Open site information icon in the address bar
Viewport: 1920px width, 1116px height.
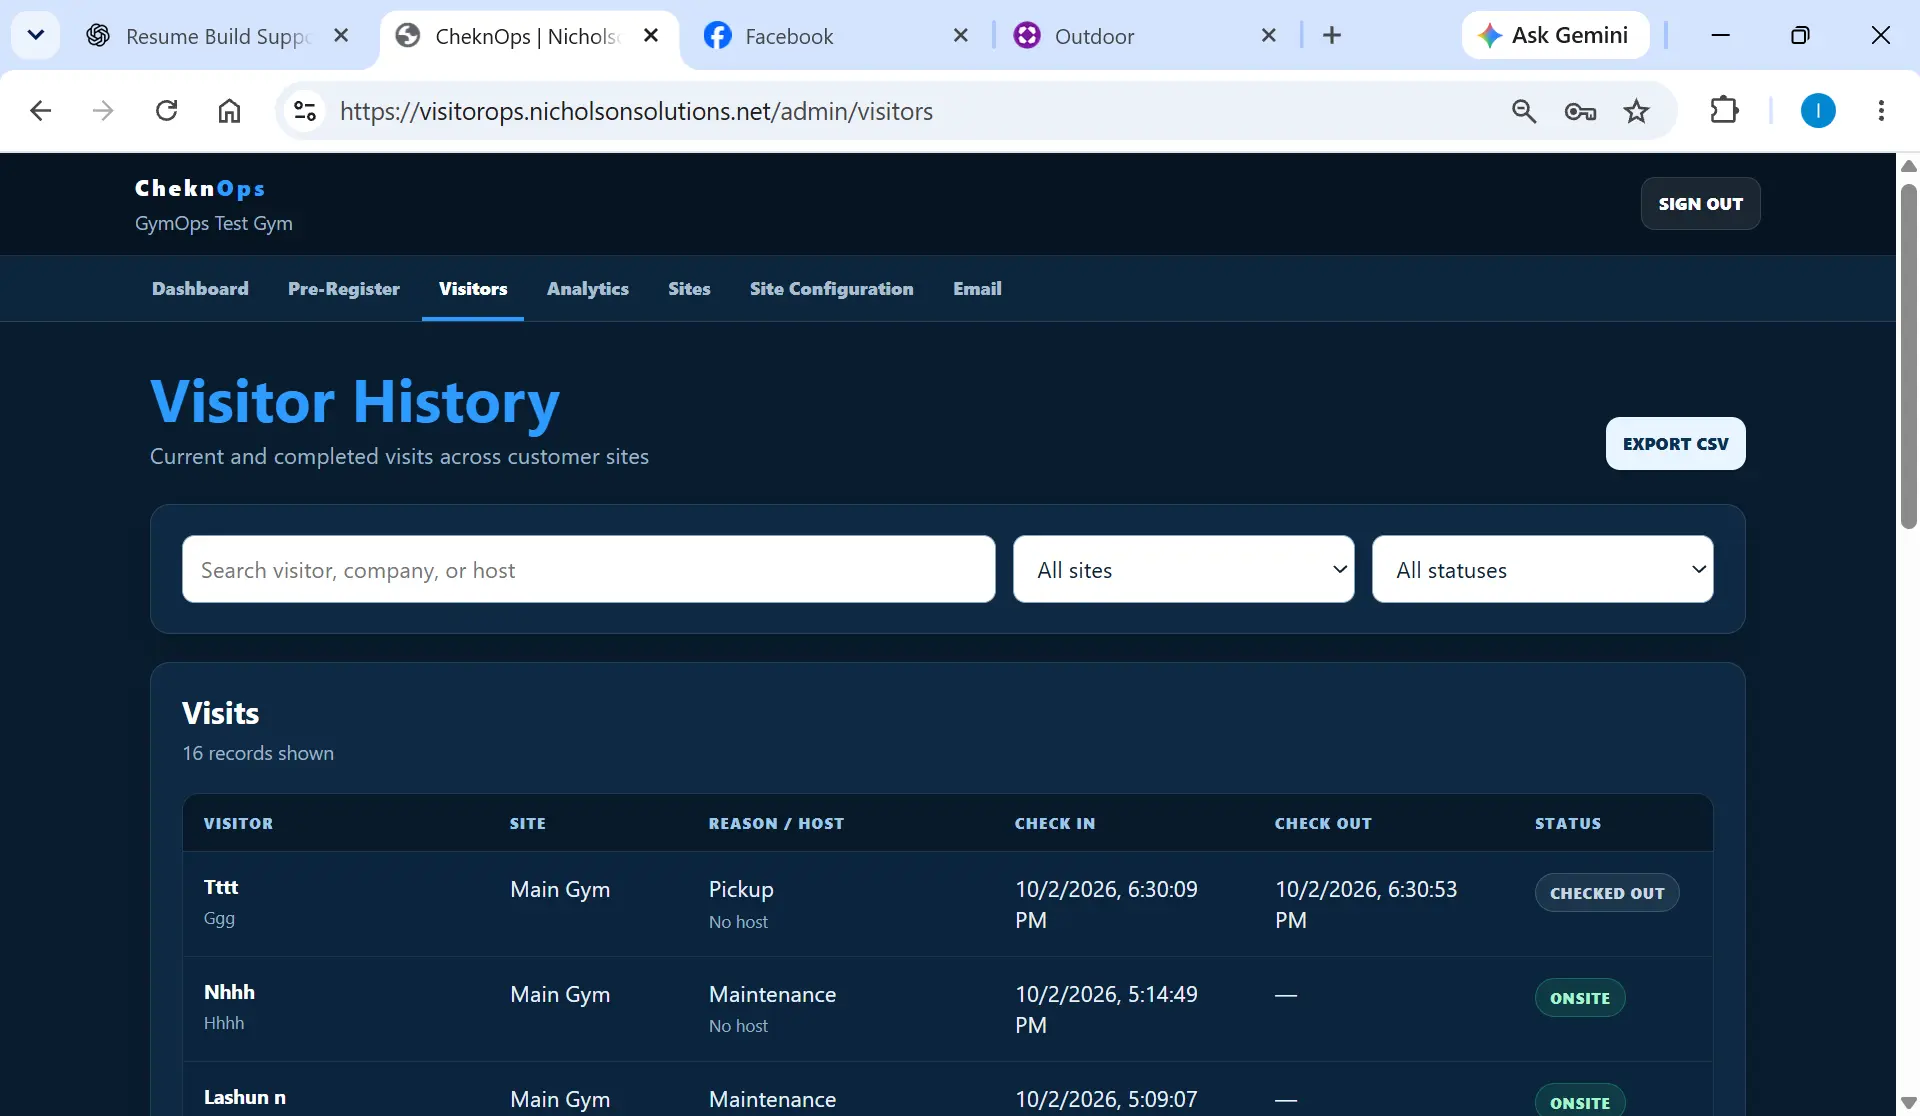point(305,111)
